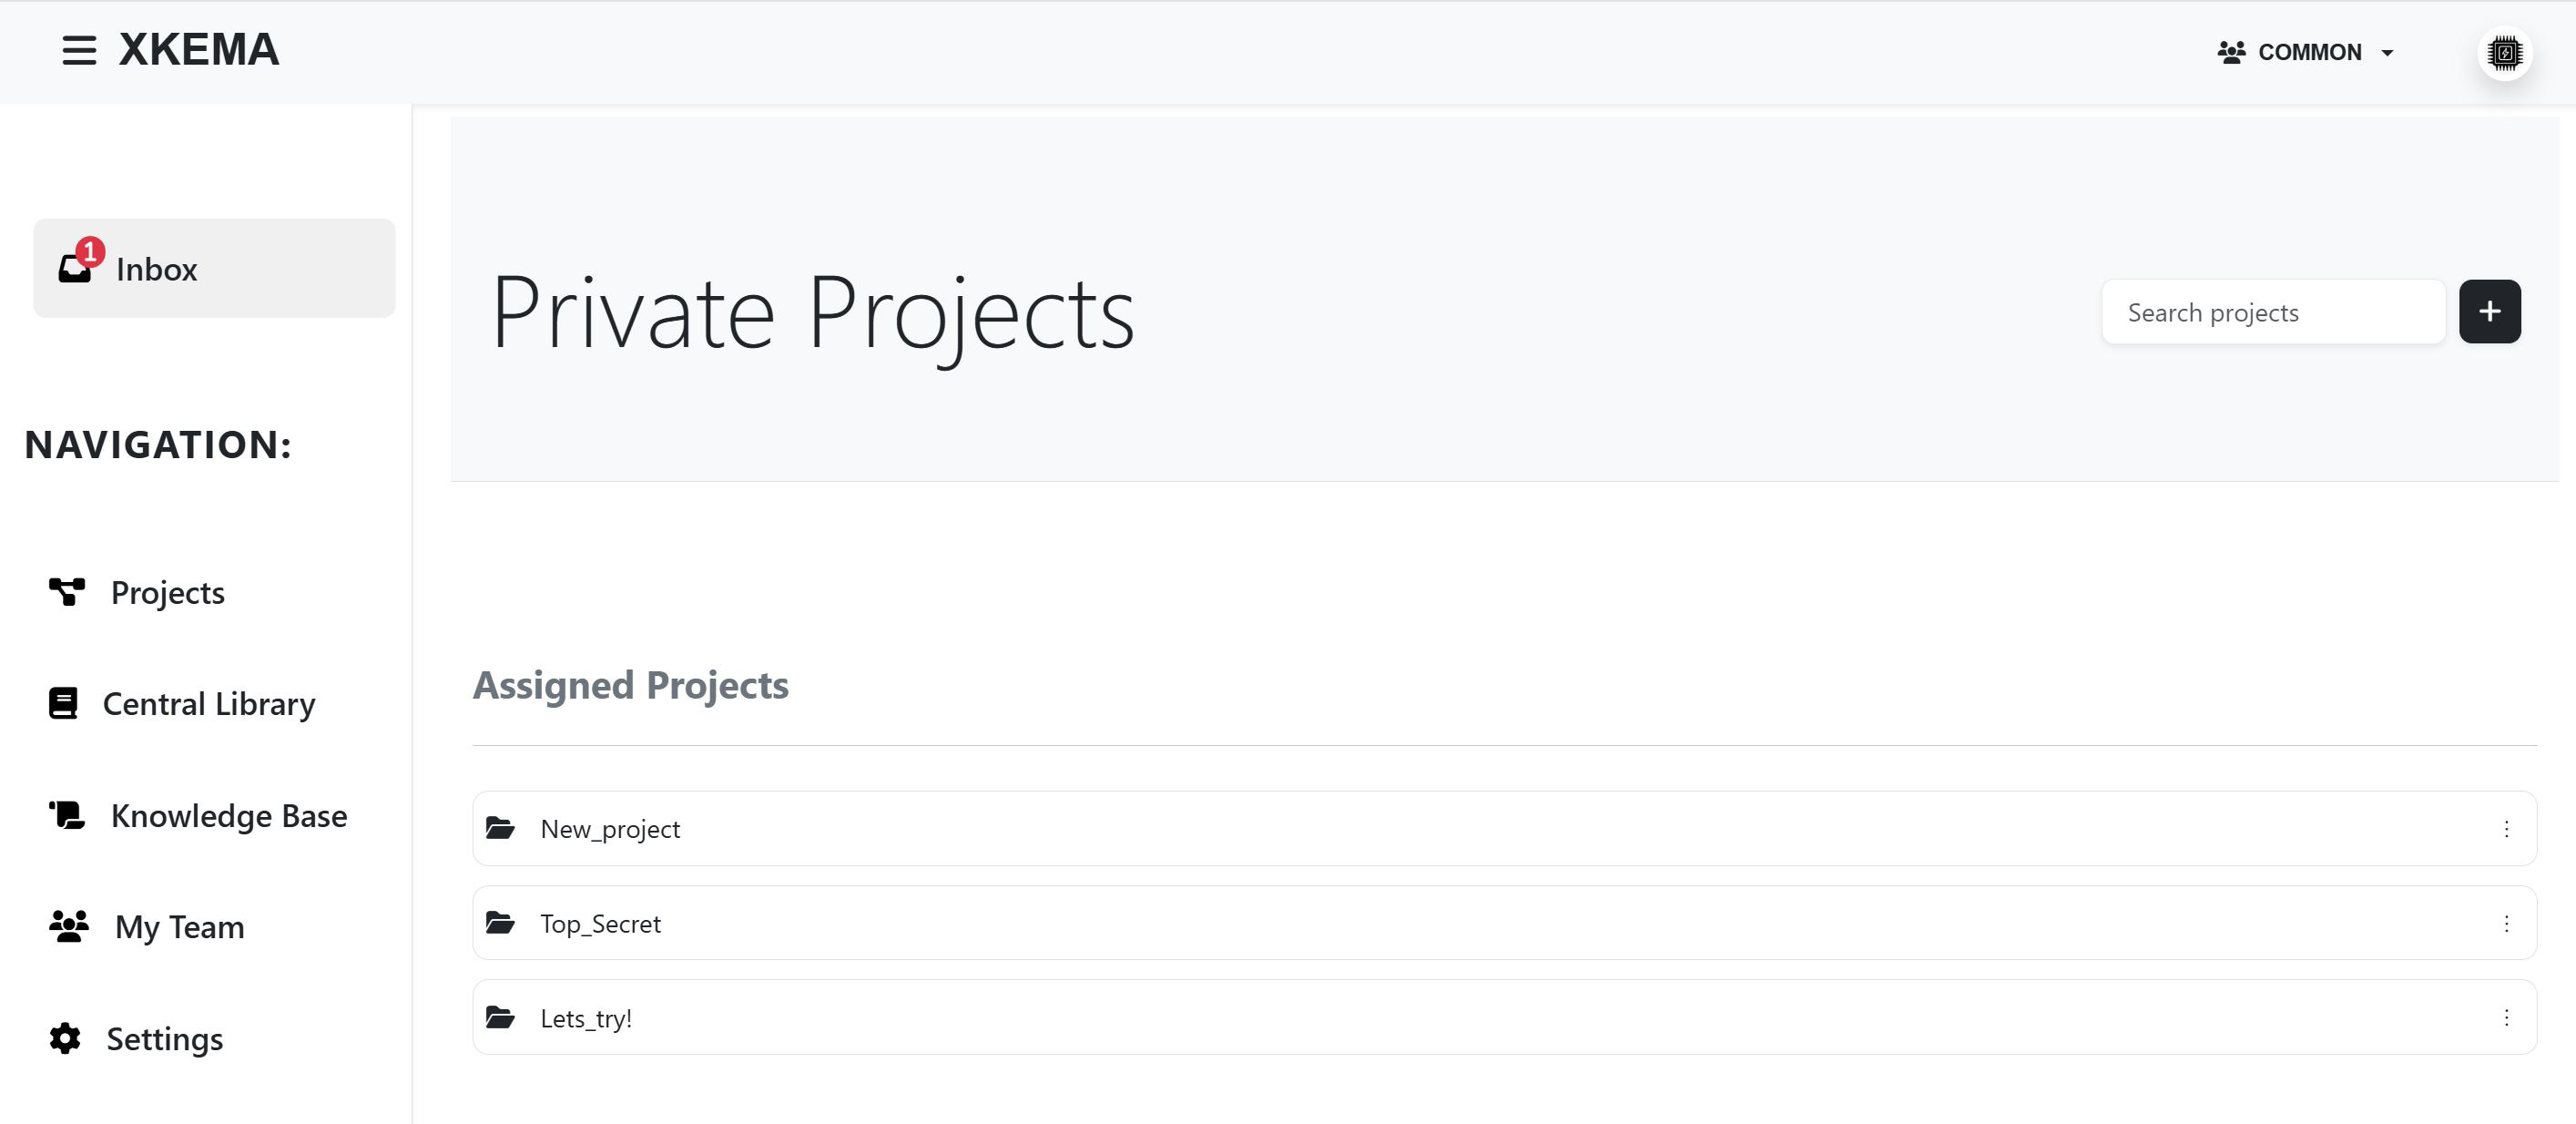Open Top_Secret three-dot options menu
The width and height of the screenshot is (2576, 1124).
click(2506, 923)
